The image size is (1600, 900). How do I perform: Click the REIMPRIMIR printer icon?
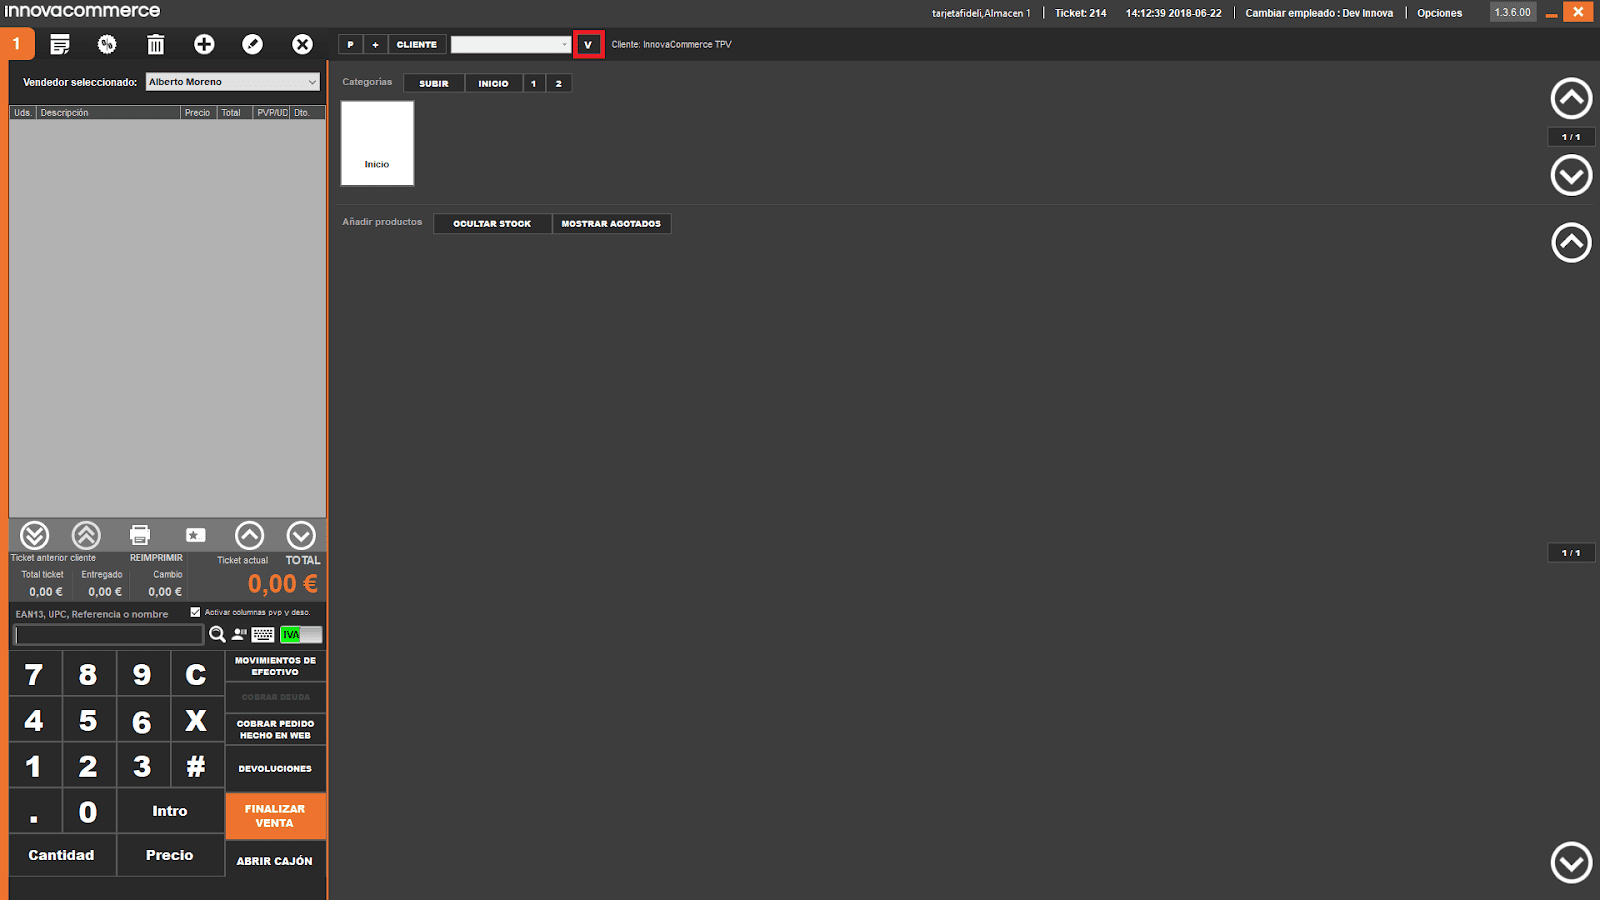click(x=140, y=535)
